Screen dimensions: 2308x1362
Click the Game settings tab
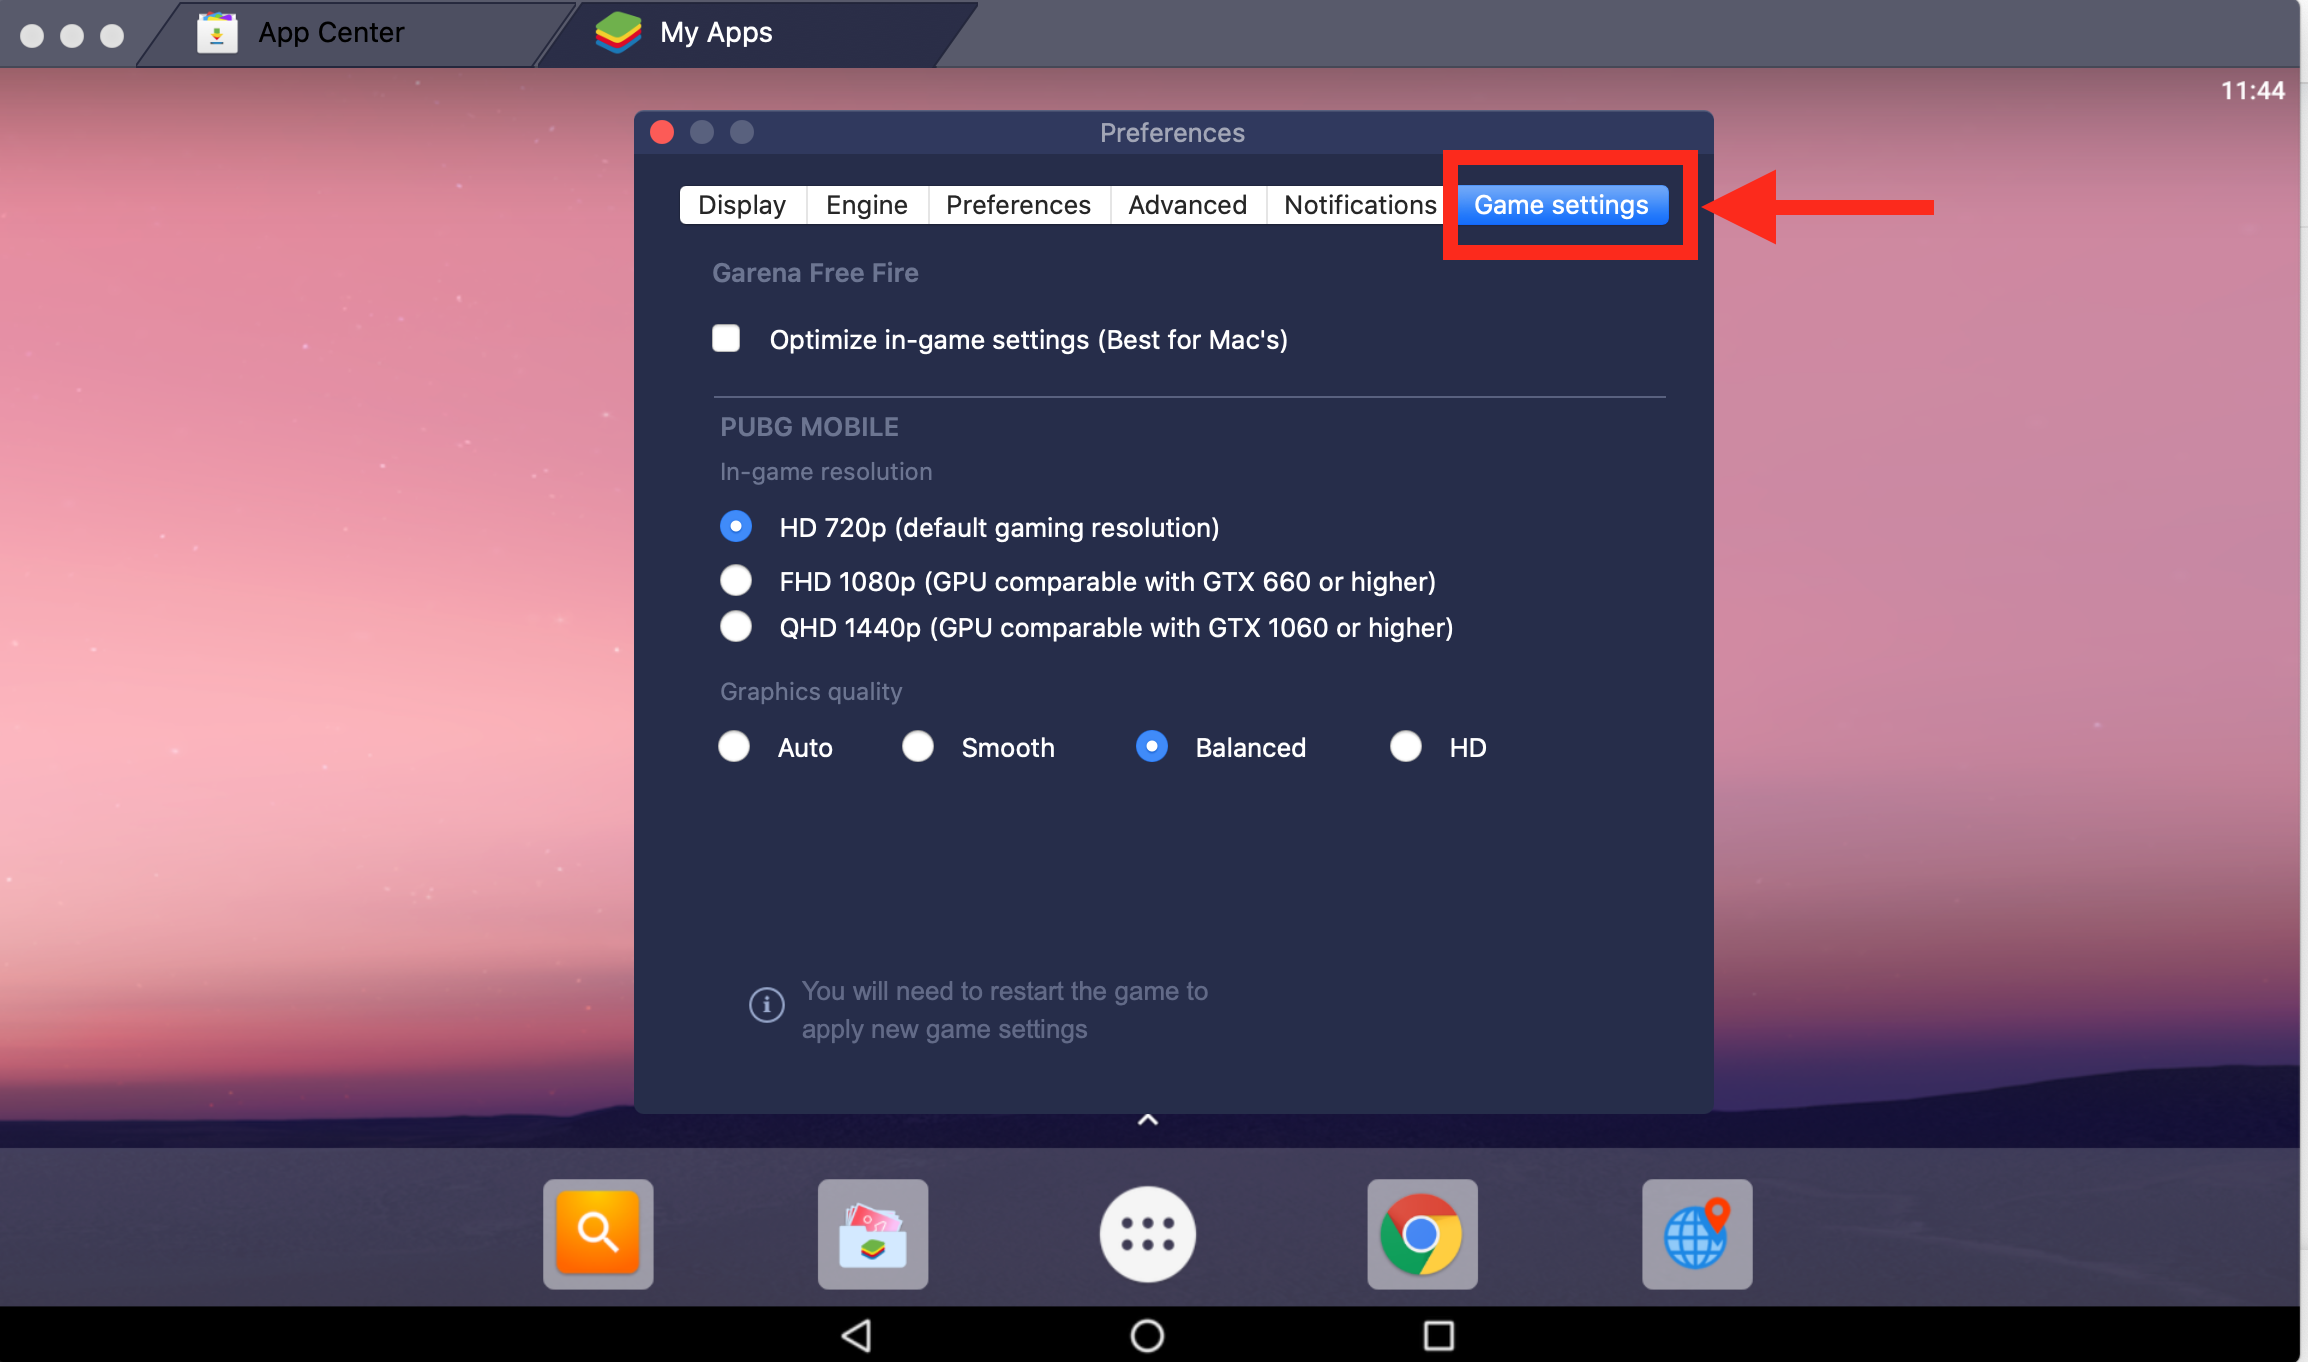(1561, 206)
